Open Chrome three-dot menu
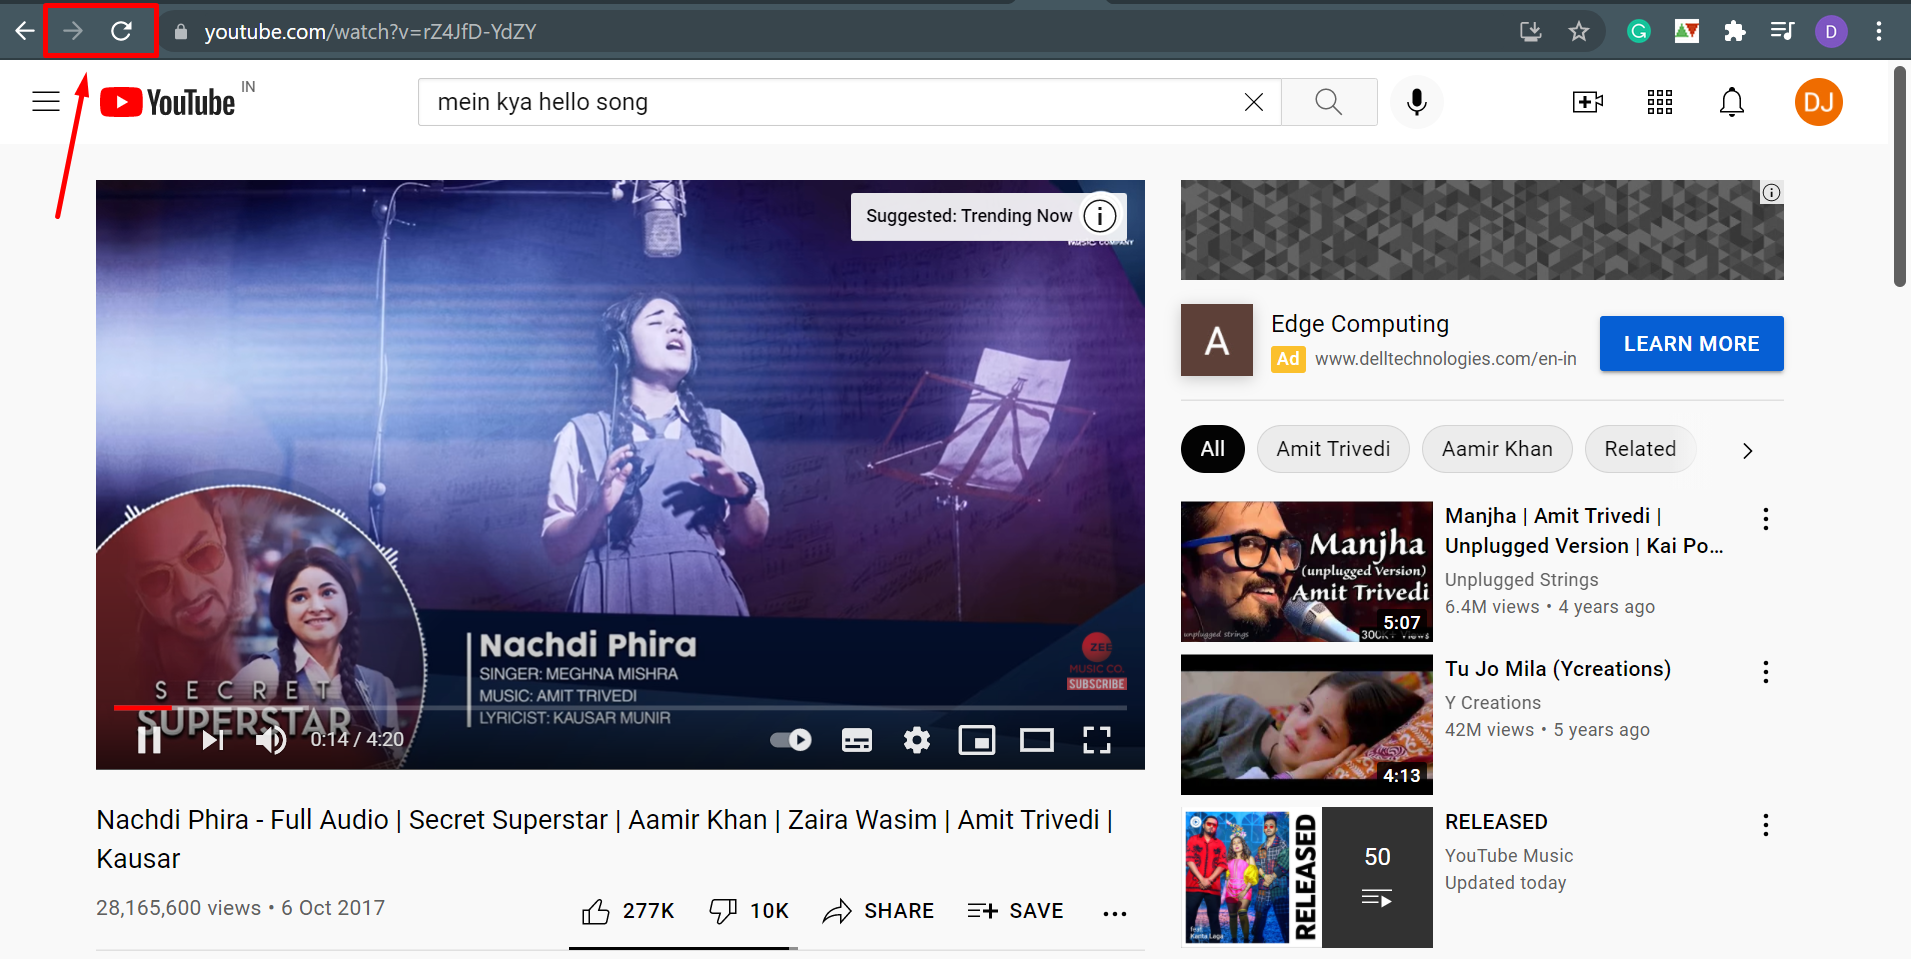Viewport: 1911px width, 959px height. pos(1879,31)
